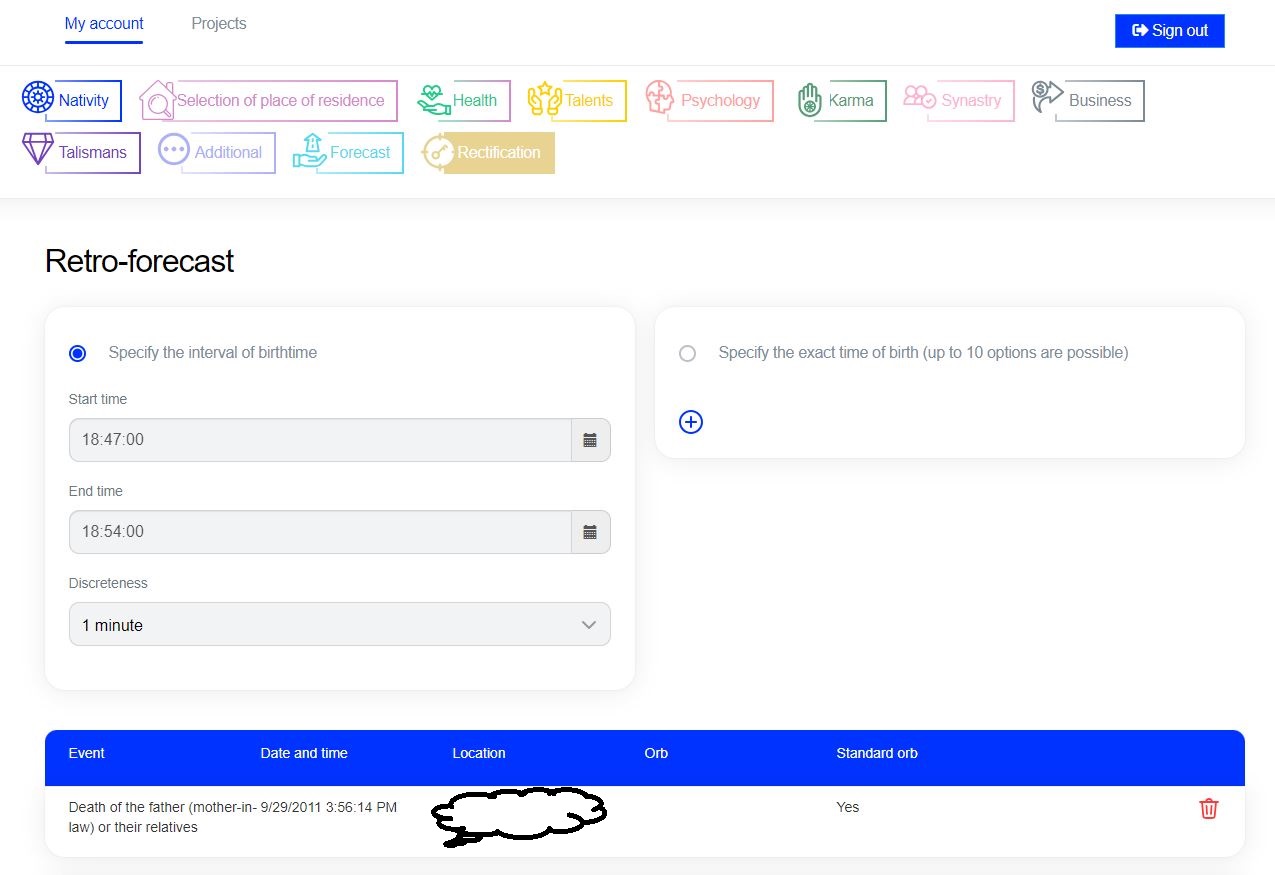Viewport: 1275px width, 875px height.
Task: Delete the Death of the father event
Action: click(x=1208, y=808)
